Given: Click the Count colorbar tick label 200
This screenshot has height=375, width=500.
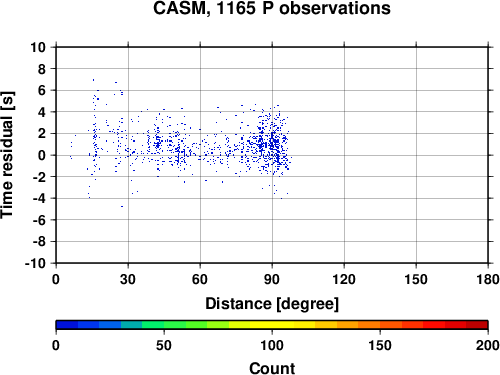Looking at the screenshot, I should [x=488, y=345].
